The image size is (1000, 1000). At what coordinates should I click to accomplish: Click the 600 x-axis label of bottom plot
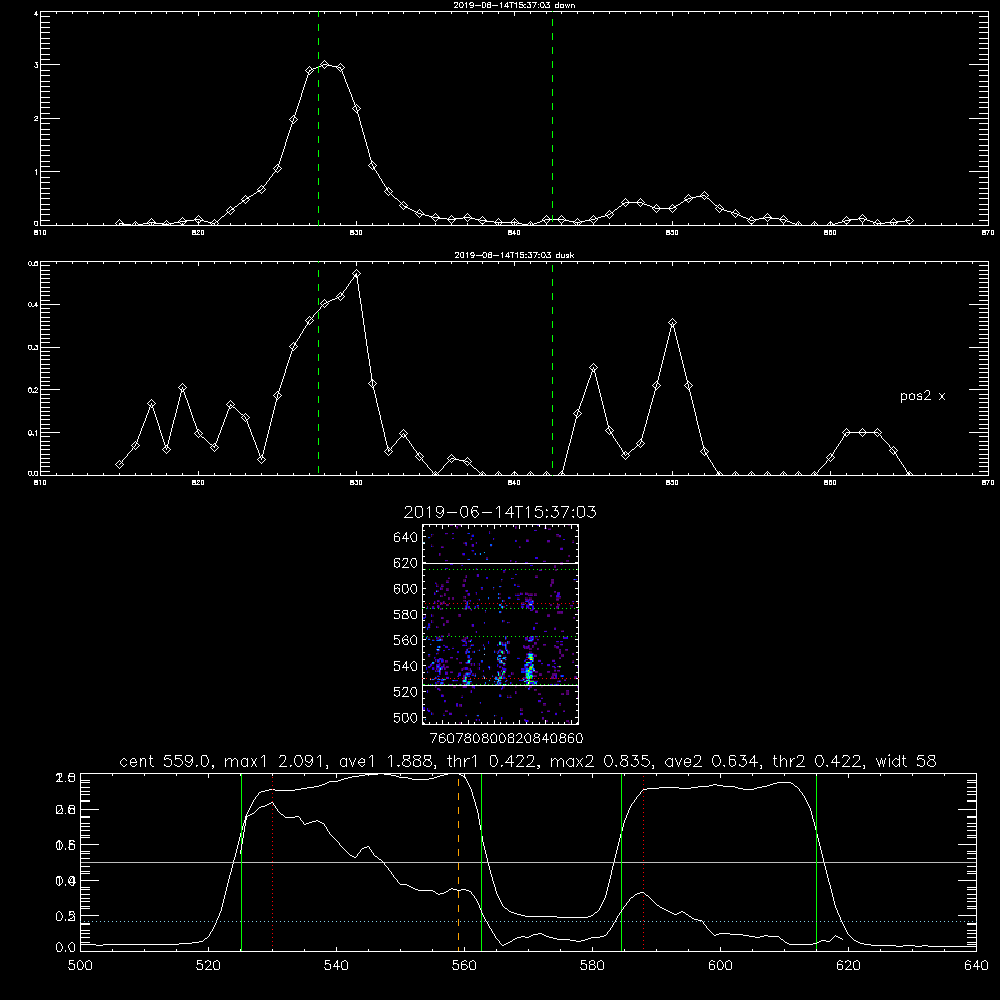tap(721, 966)
